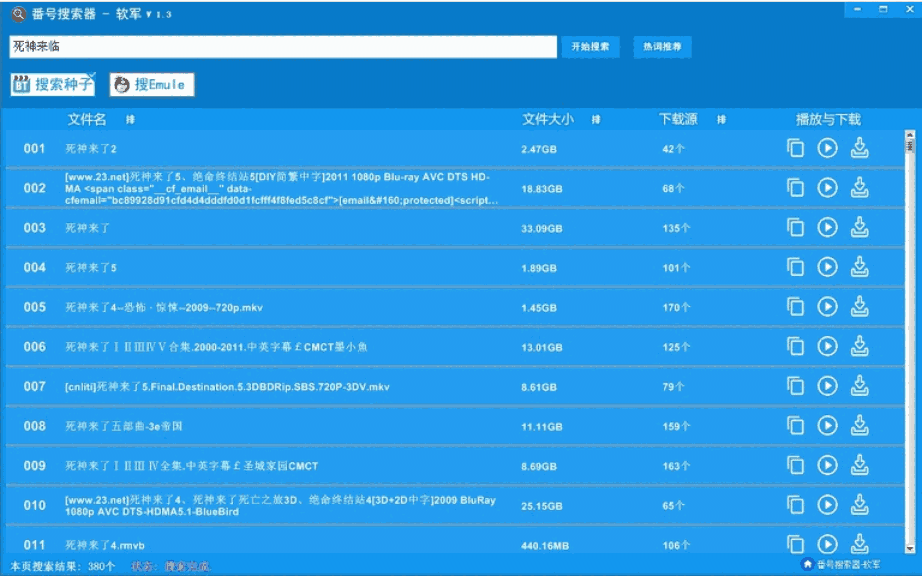Click inside the 死神来临 search field
The image size is (922, 576).
pyautogui.click(x=280, y=46)
